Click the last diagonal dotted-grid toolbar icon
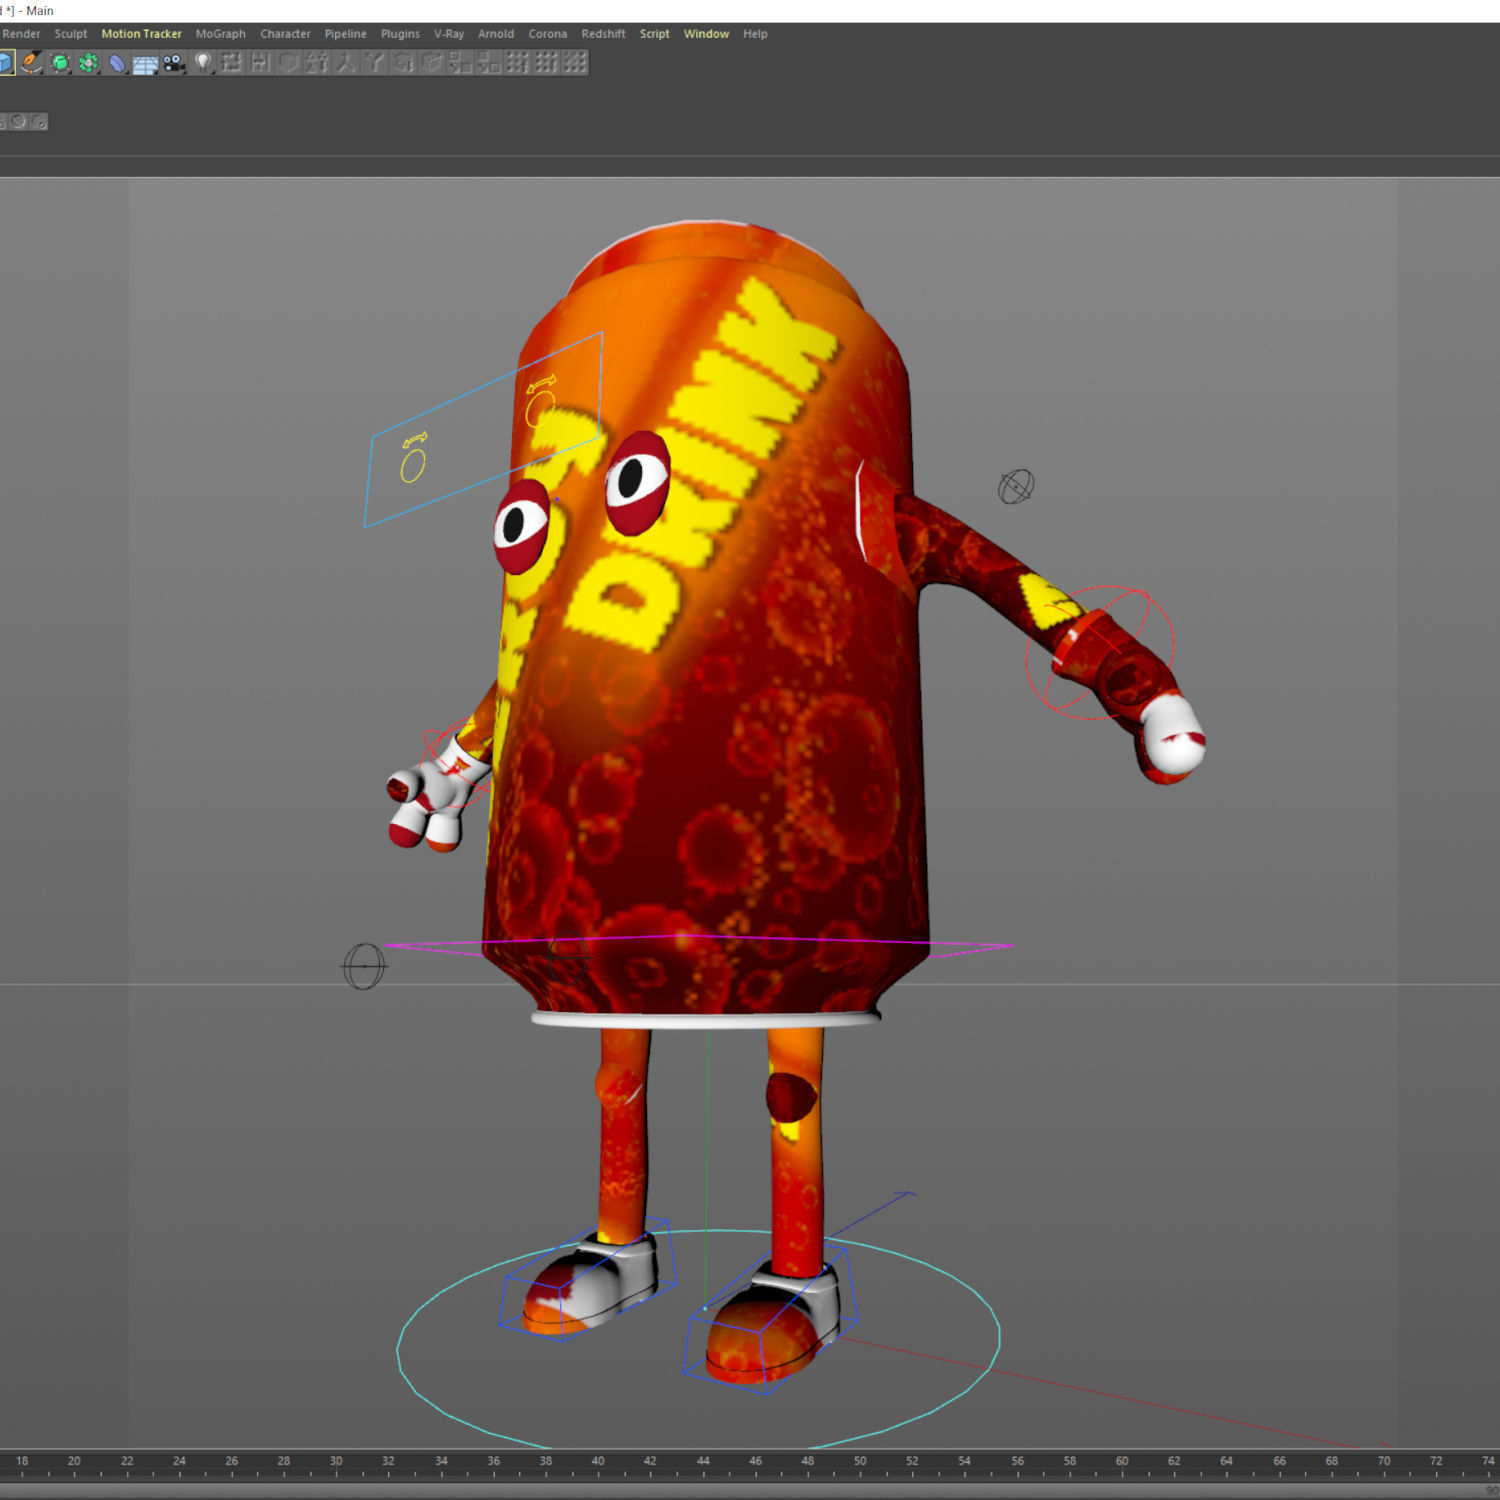Viewport: 1500px width, 1500px height. pyautogui.click(x=575, y=62)
